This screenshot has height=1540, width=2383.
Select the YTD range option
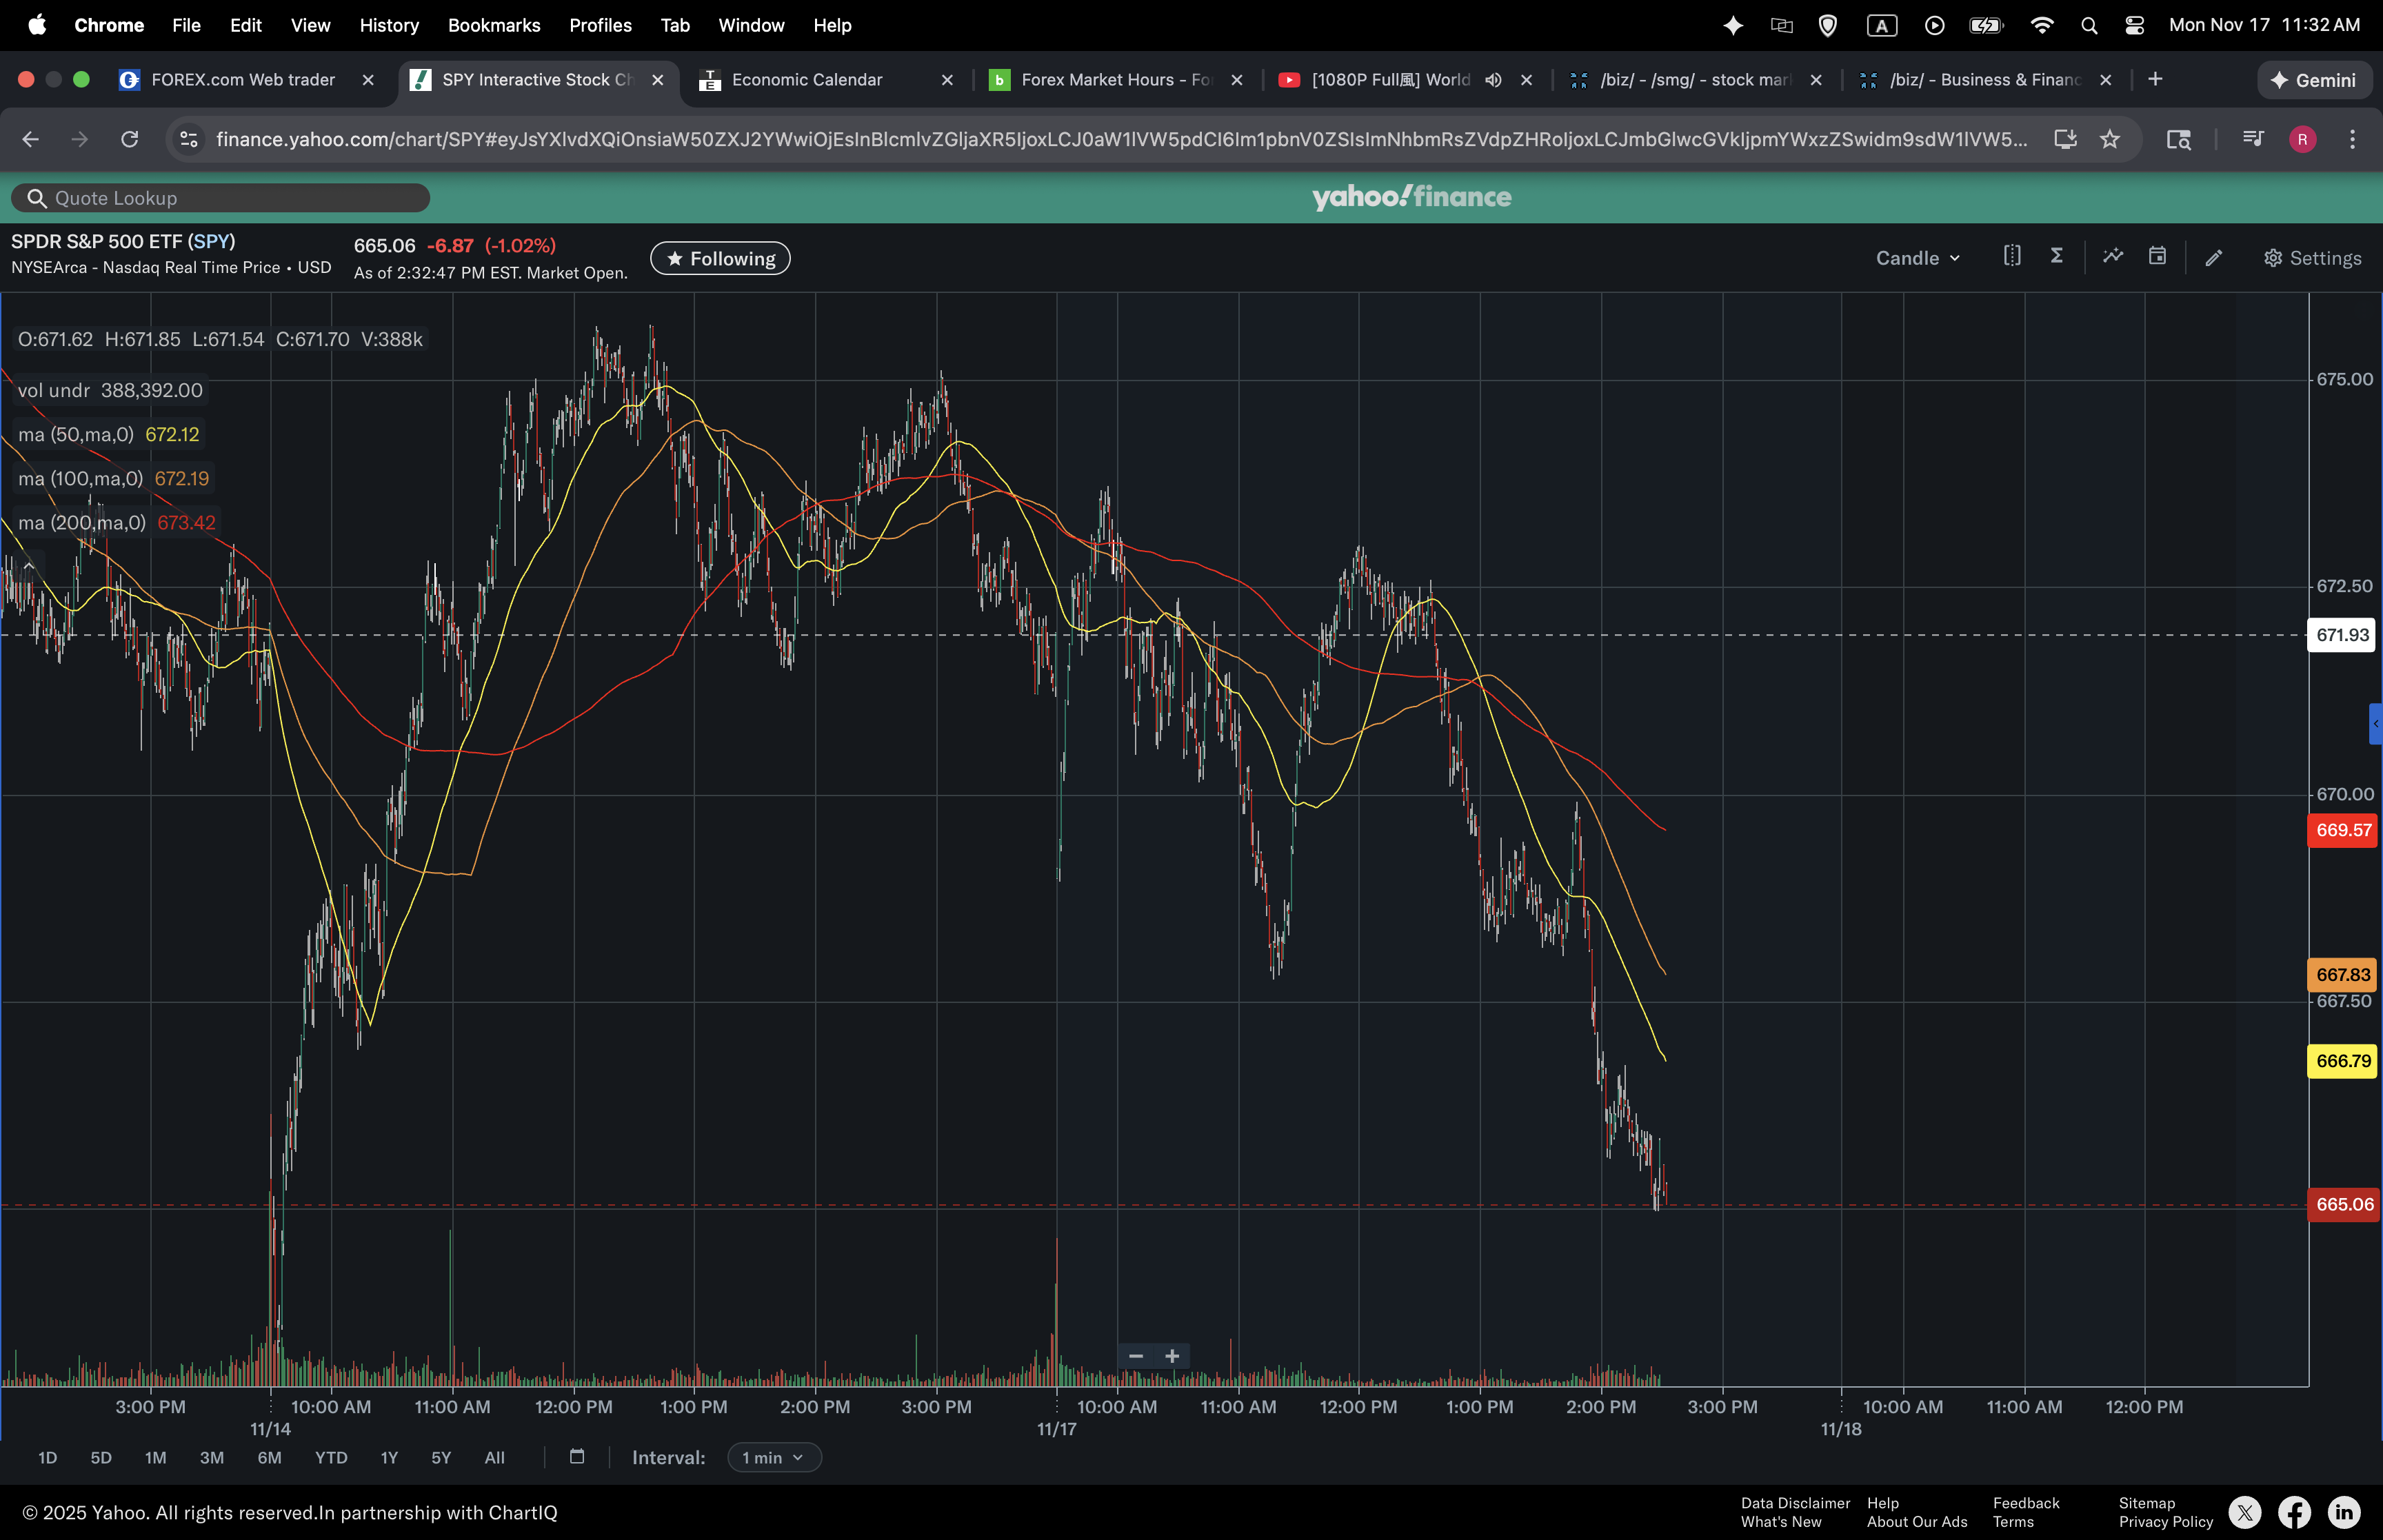tap(331, 1458)
